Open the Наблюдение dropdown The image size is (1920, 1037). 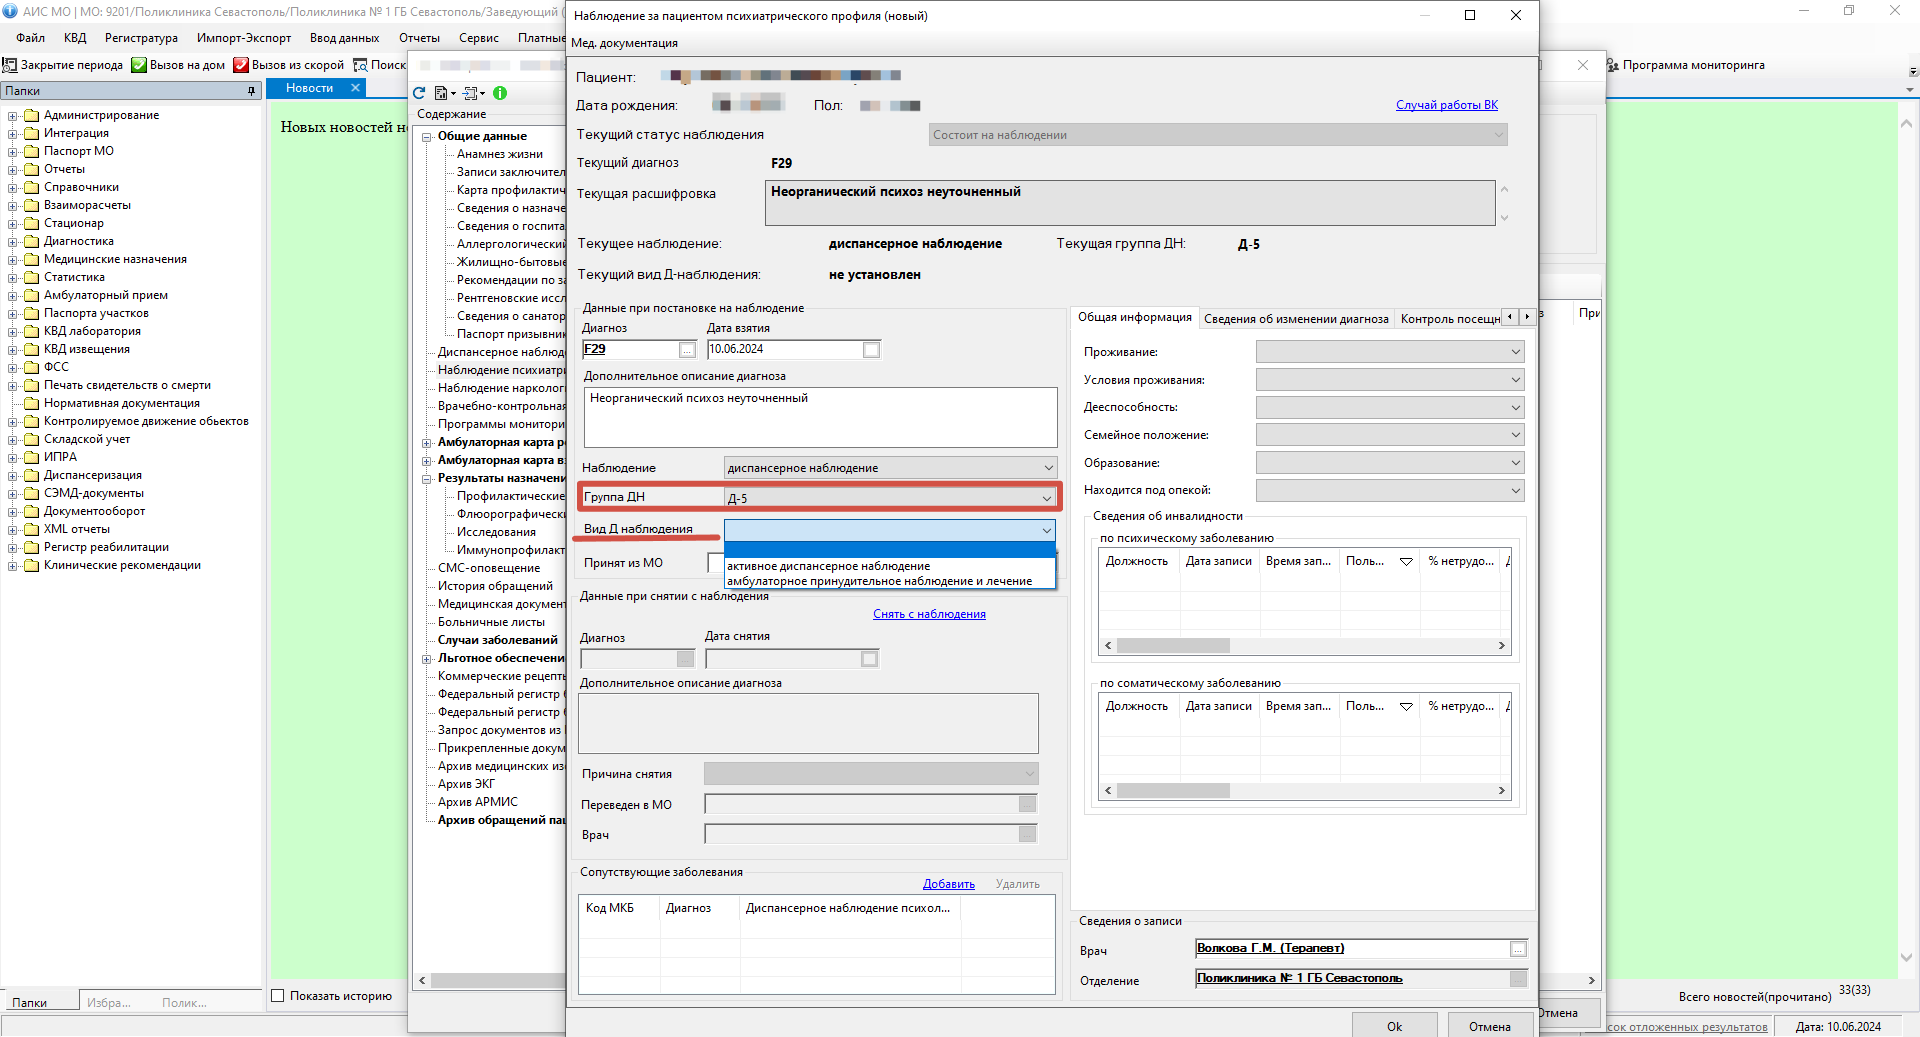(x=1048, y=468)
